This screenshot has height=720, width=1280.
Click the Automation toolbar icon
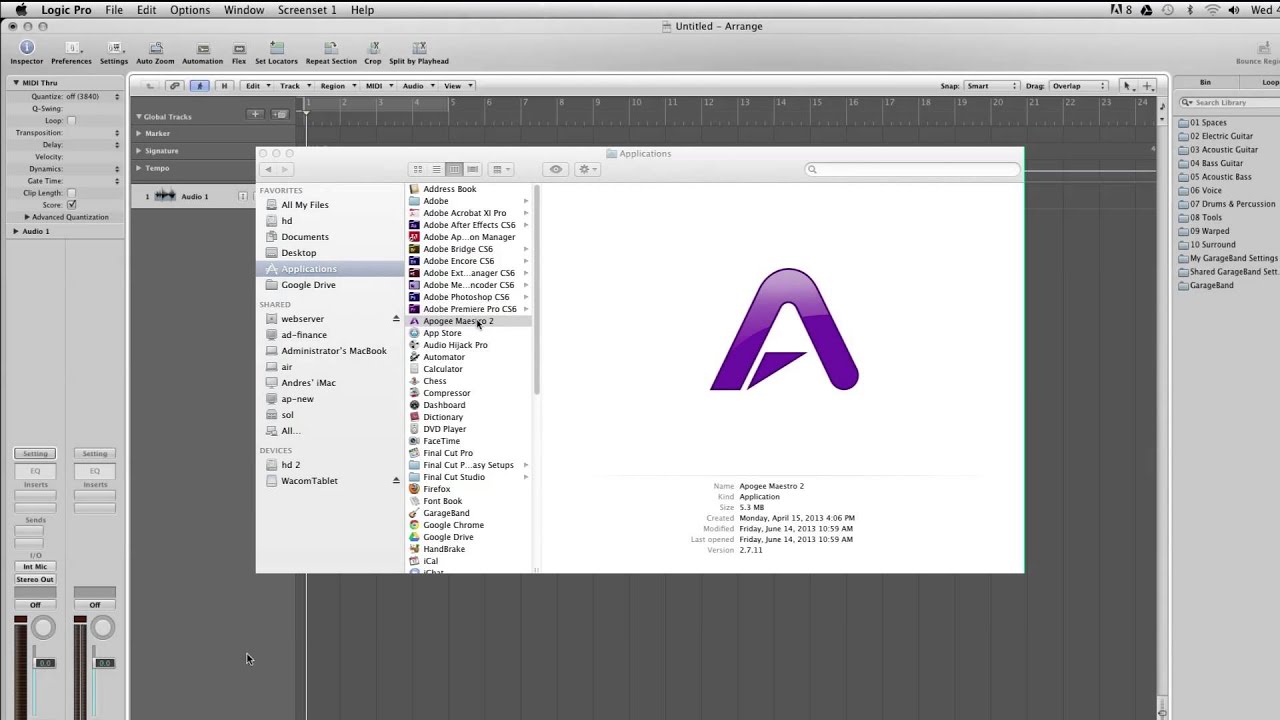coord(202,48)
